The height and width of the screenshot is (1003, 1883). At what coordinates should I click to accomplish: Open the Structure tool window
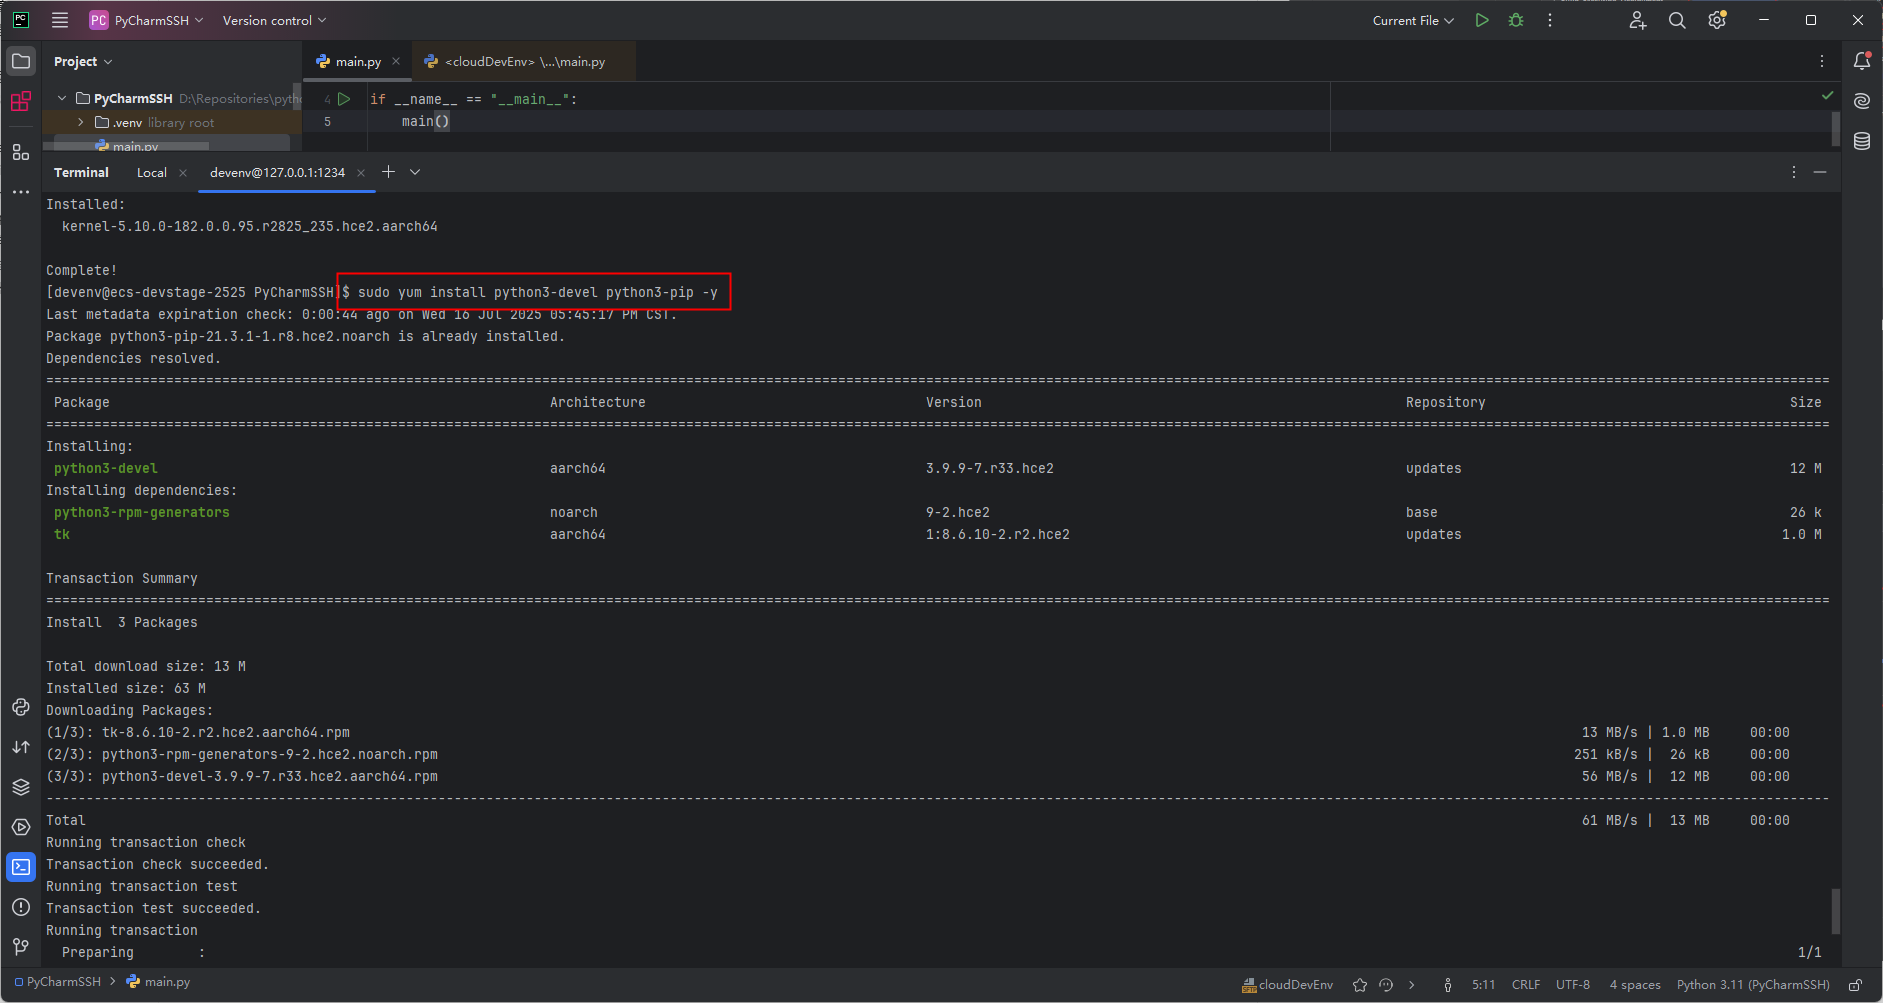coord(21,152)
